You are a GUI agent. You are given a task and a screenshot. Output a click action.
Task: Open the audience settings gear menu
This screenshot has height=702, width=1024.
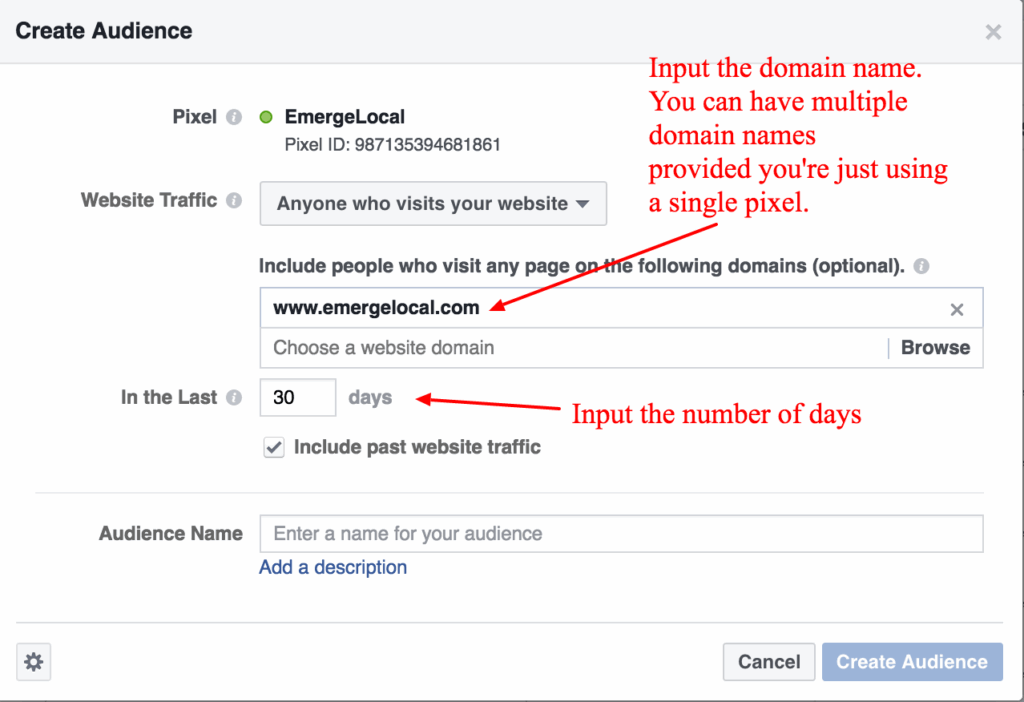tap(33, 661)
